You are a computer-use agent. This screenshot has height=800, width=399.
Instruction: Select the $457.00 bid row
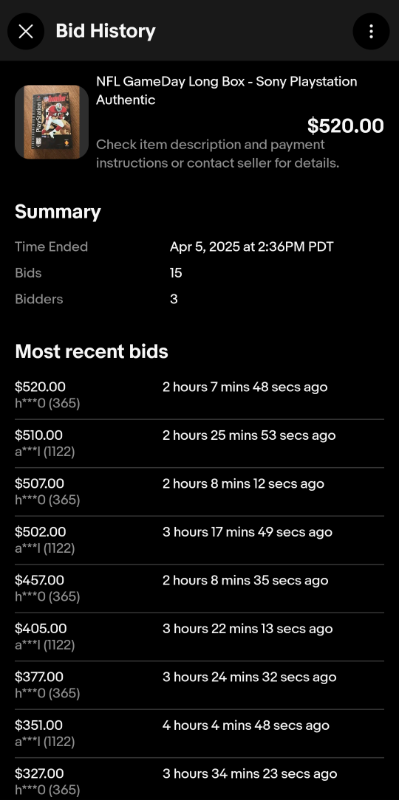(x=200, y=589)
